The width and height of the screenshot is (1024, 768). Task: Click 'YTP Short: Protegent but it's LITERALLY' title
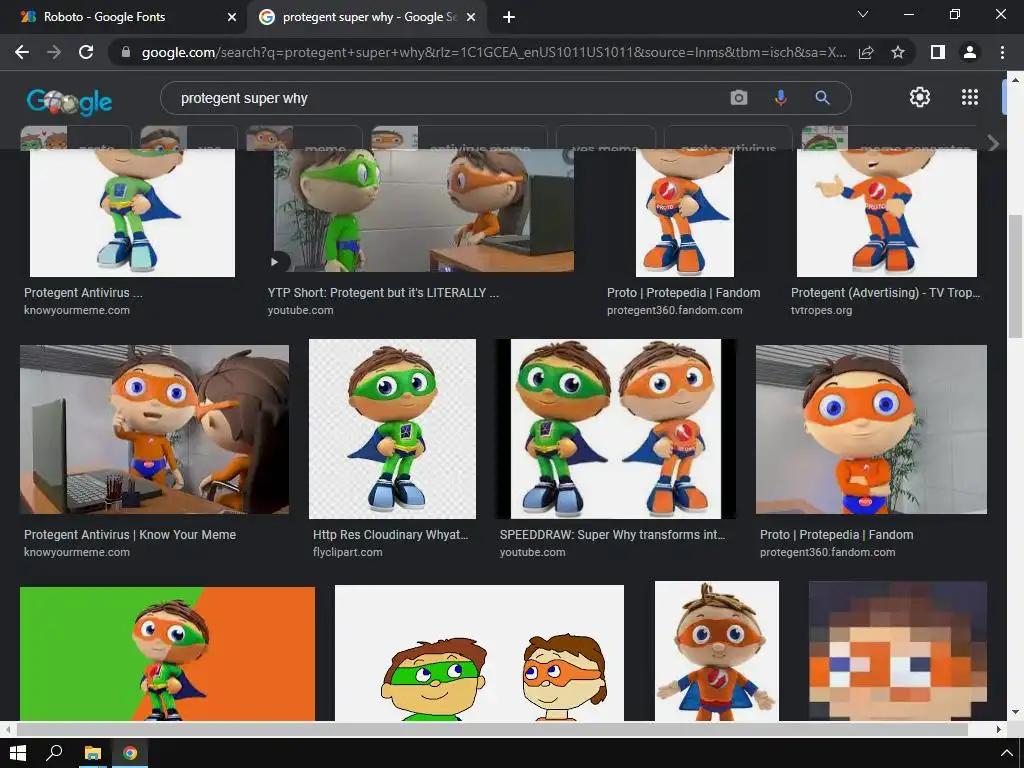pos(383,293)
